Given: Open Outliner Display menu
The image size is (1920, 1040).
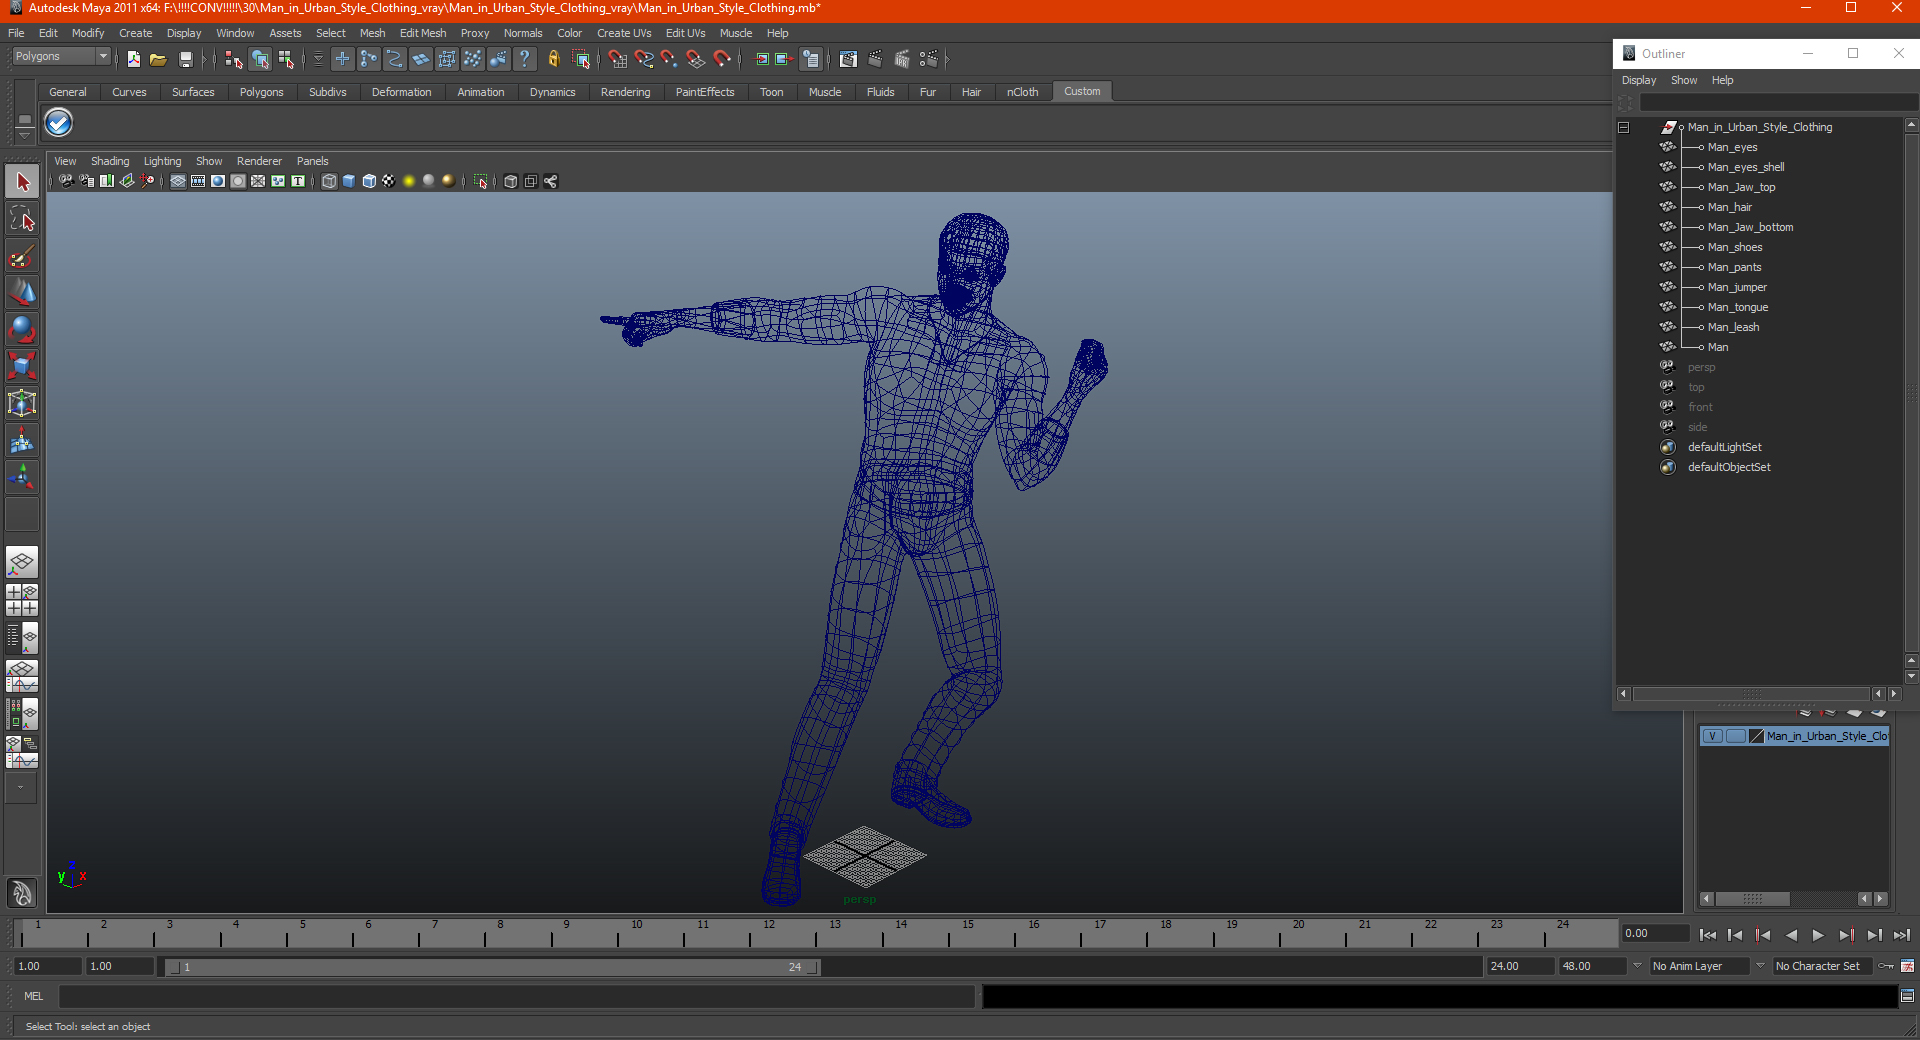Looking at the screenshot, I should click(1638, 80).
